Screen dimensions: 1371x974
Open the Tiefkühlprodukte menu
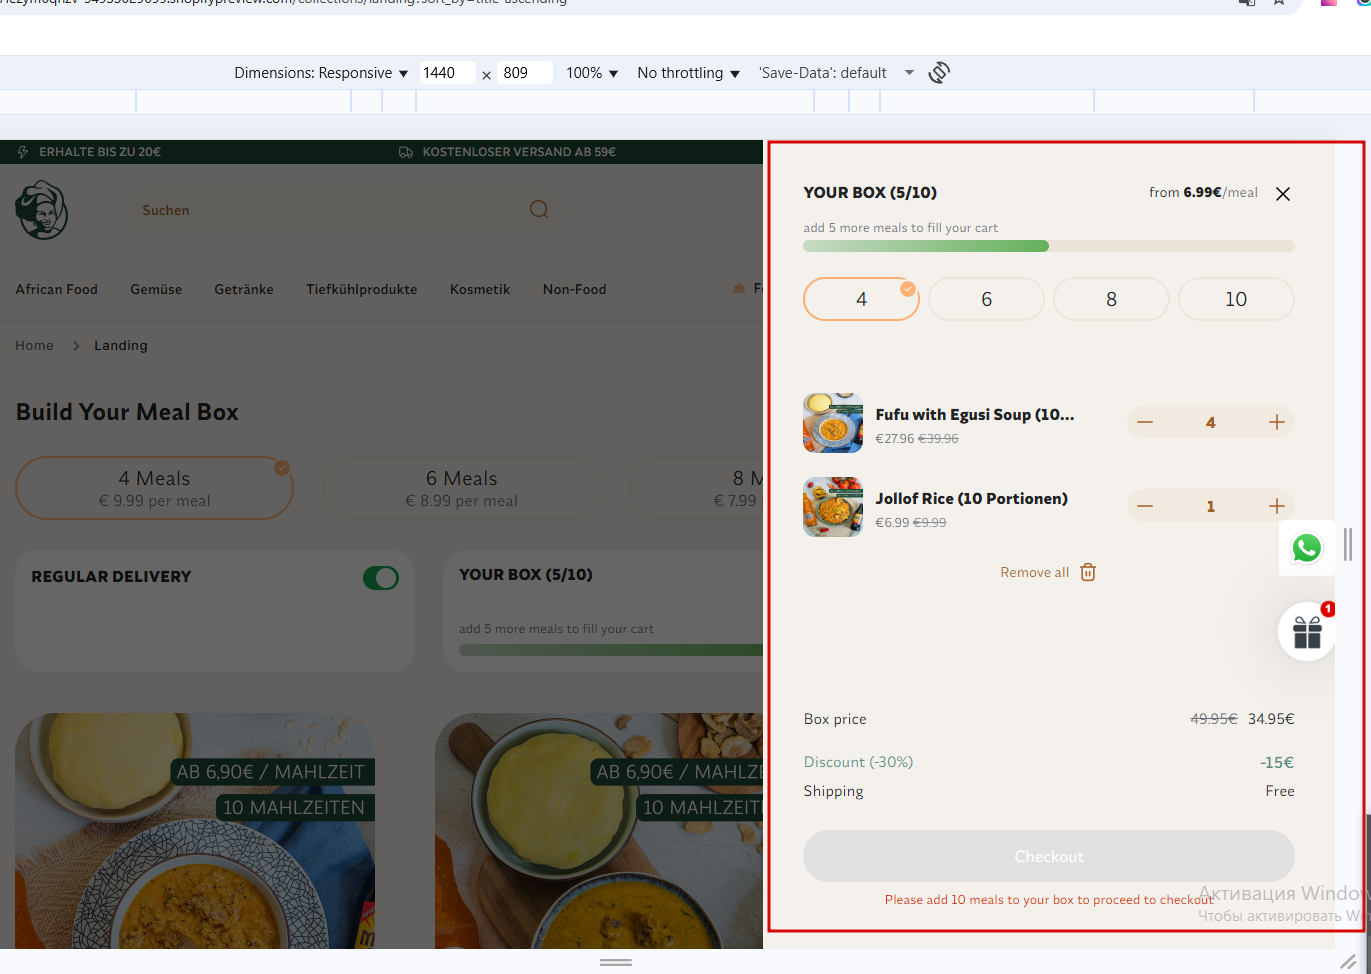362,289
